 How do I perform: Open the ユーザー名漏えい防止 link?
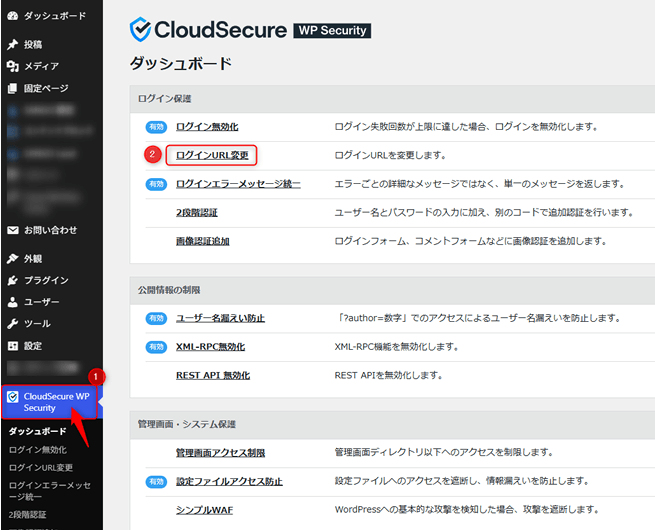(221, 319)
